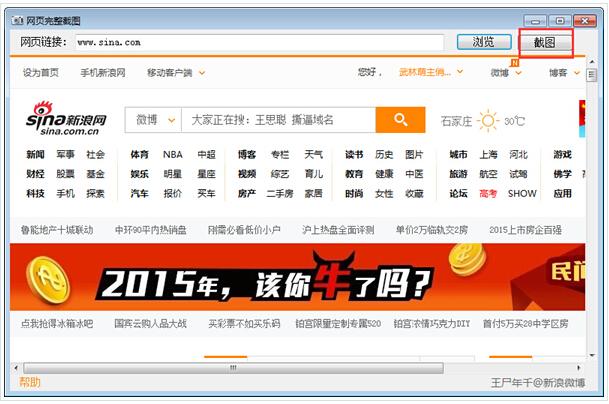This screenshot has width=609, height=404.
Task: Click the sun weather icon
Action: pos(487,121)
